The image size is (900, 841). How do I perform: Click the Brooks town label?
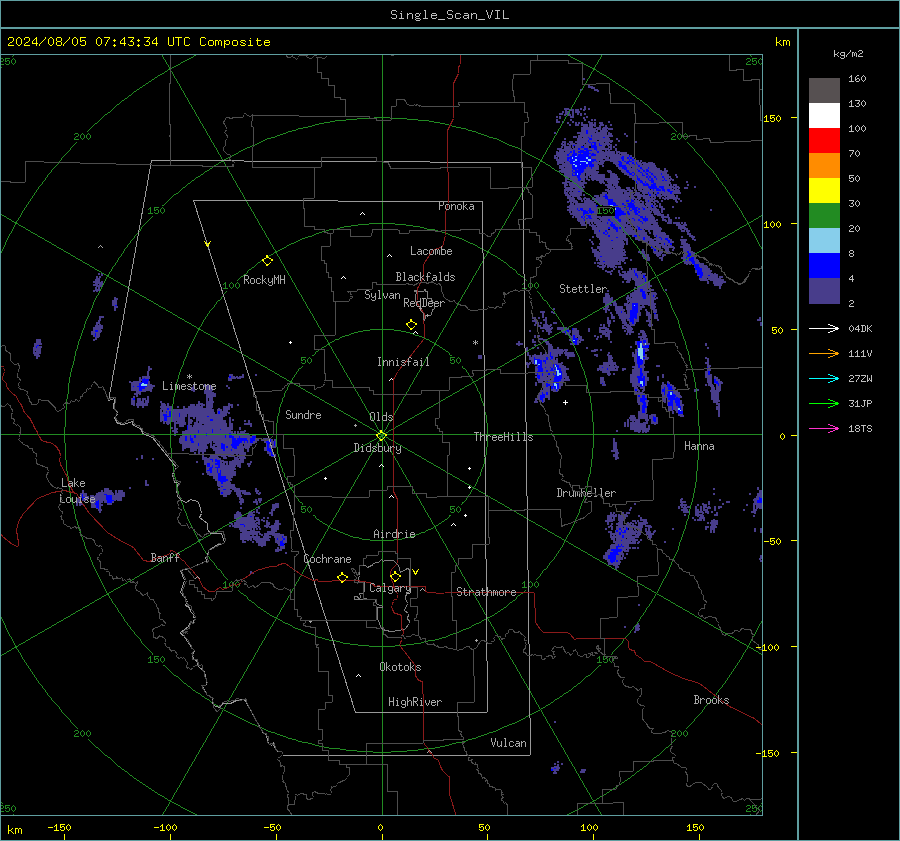coord(711,700)
